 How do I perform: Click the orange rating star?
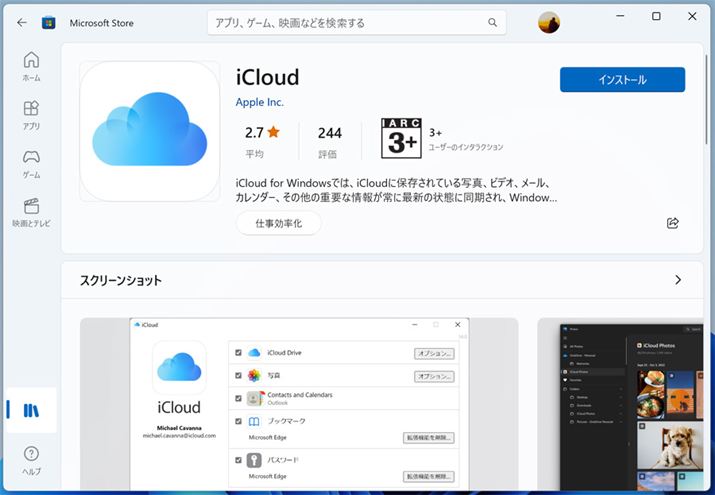(274, 132)
